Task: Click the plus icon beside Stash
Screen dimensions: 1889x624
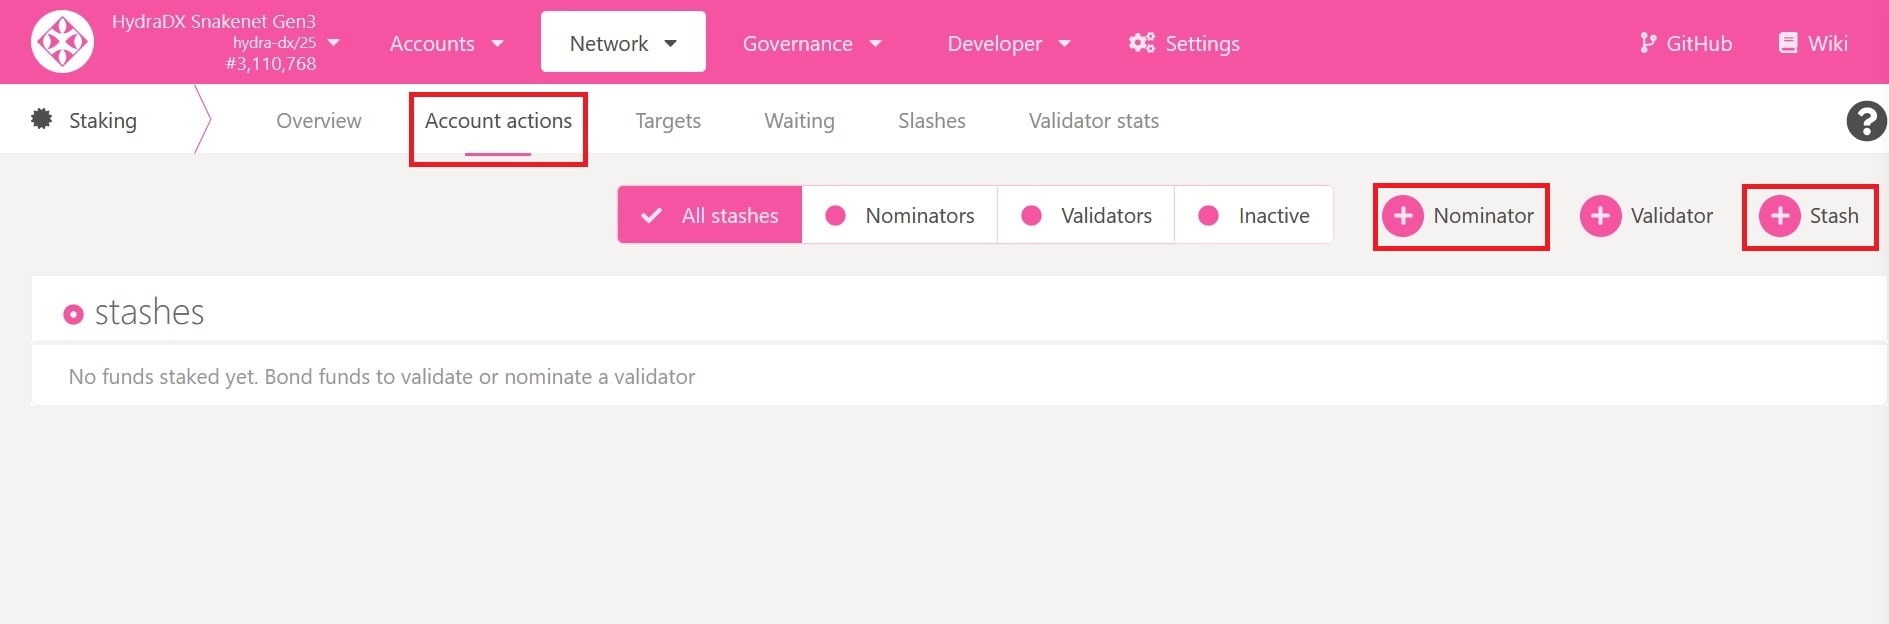Action: [x=1780, y=216]
